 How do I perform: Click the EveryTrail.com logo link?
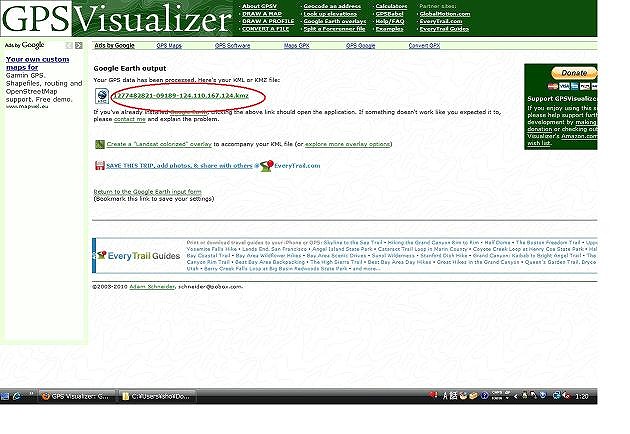(x=290, y=166)
